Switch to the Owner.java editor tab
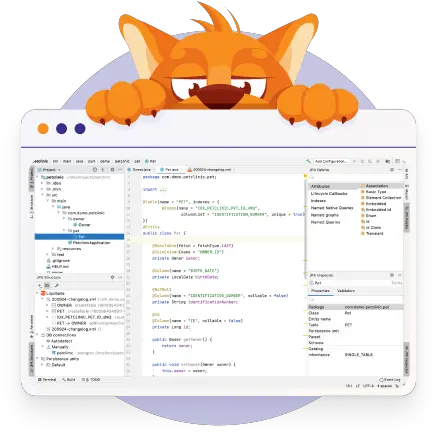 tap(141, 170)
